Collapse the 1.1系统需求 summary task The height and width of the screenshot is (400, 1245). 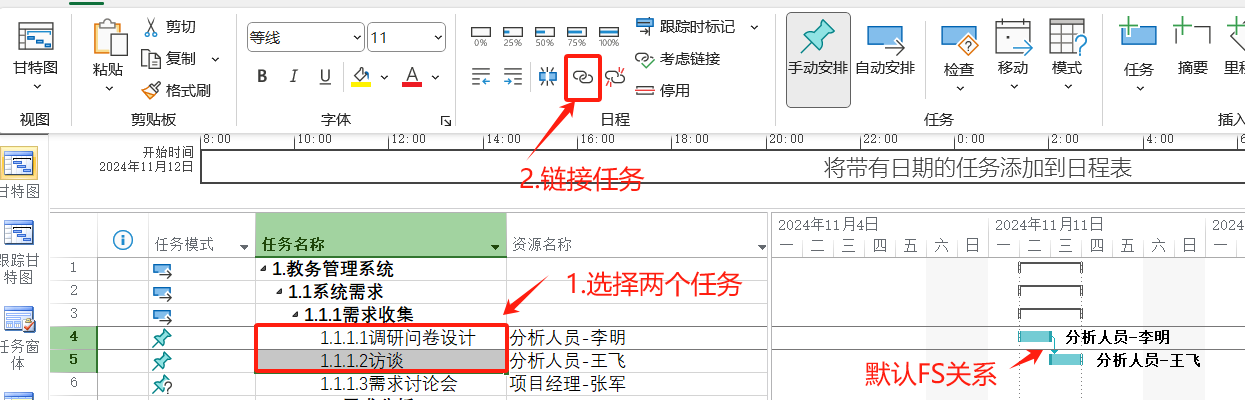coord(280,292)
